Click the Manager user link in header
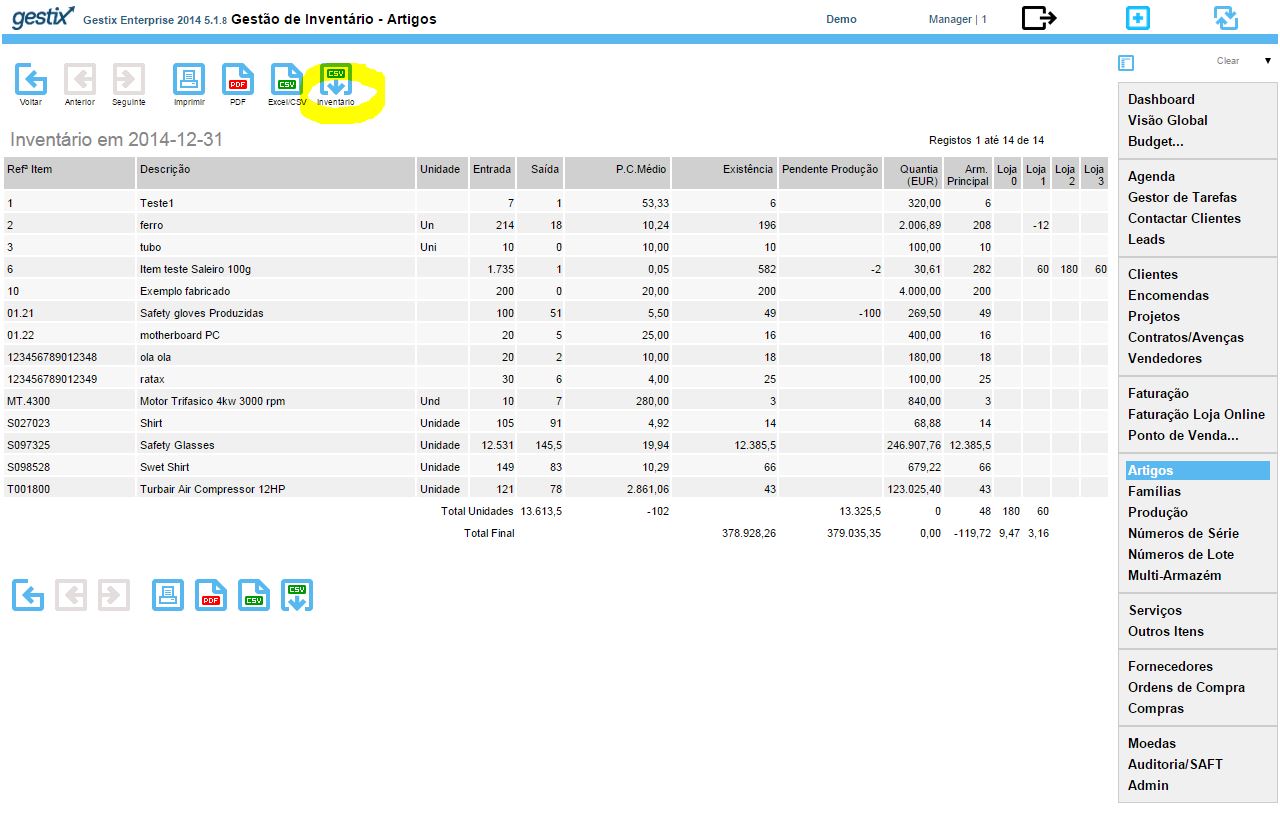Viewport: 1280px width, 815px height. coord(957,19)
